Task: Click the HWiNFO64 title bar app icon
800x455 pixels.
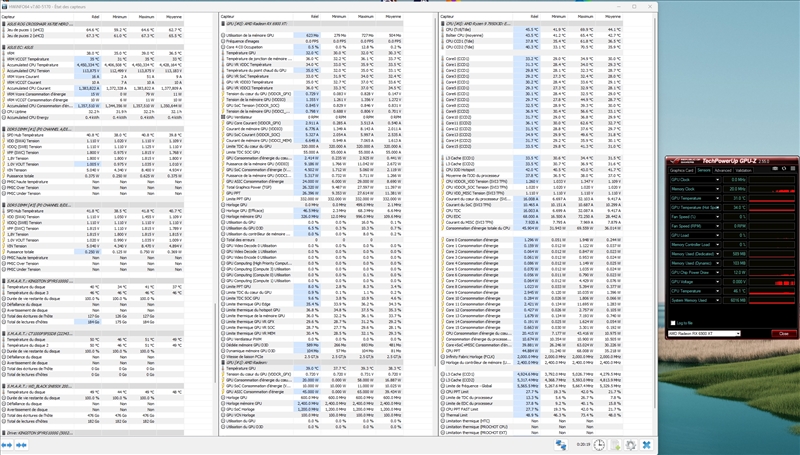Action: click(6, 5)
